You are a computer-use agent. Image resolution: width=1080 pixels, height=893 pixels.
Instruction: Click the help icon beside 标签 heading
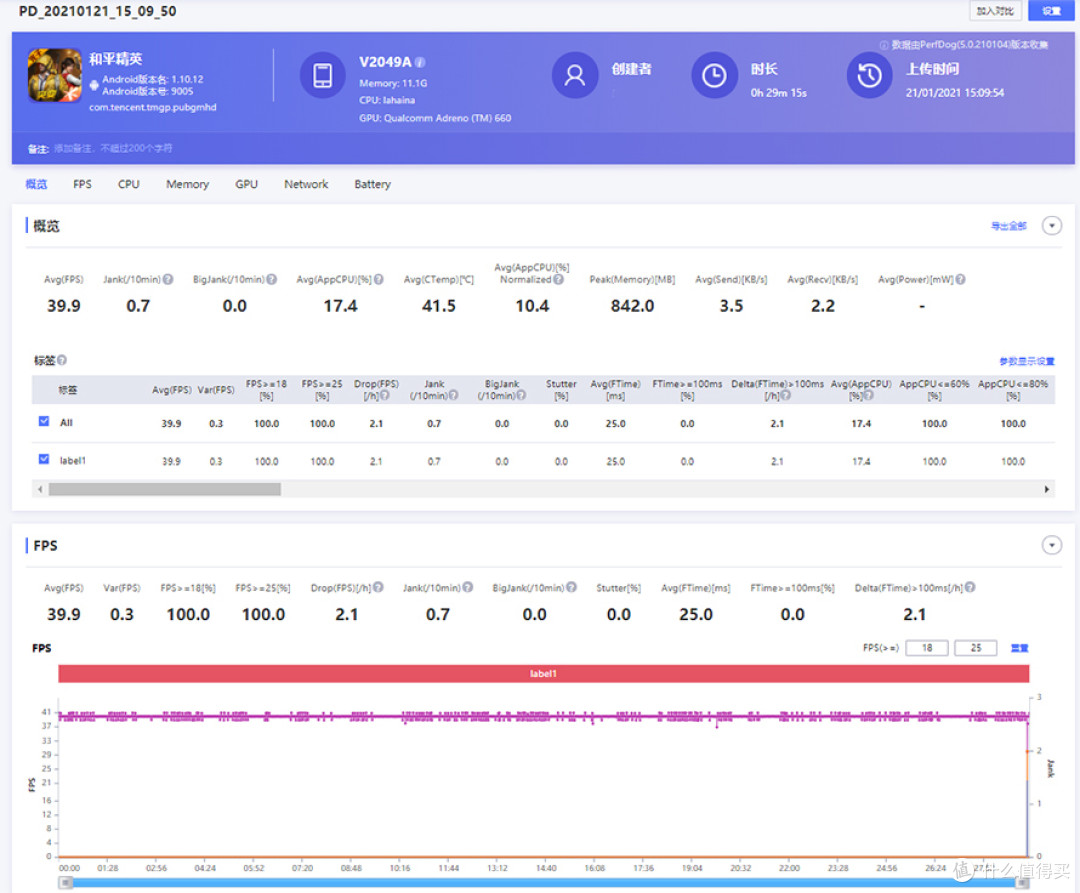tap(62, 360)
